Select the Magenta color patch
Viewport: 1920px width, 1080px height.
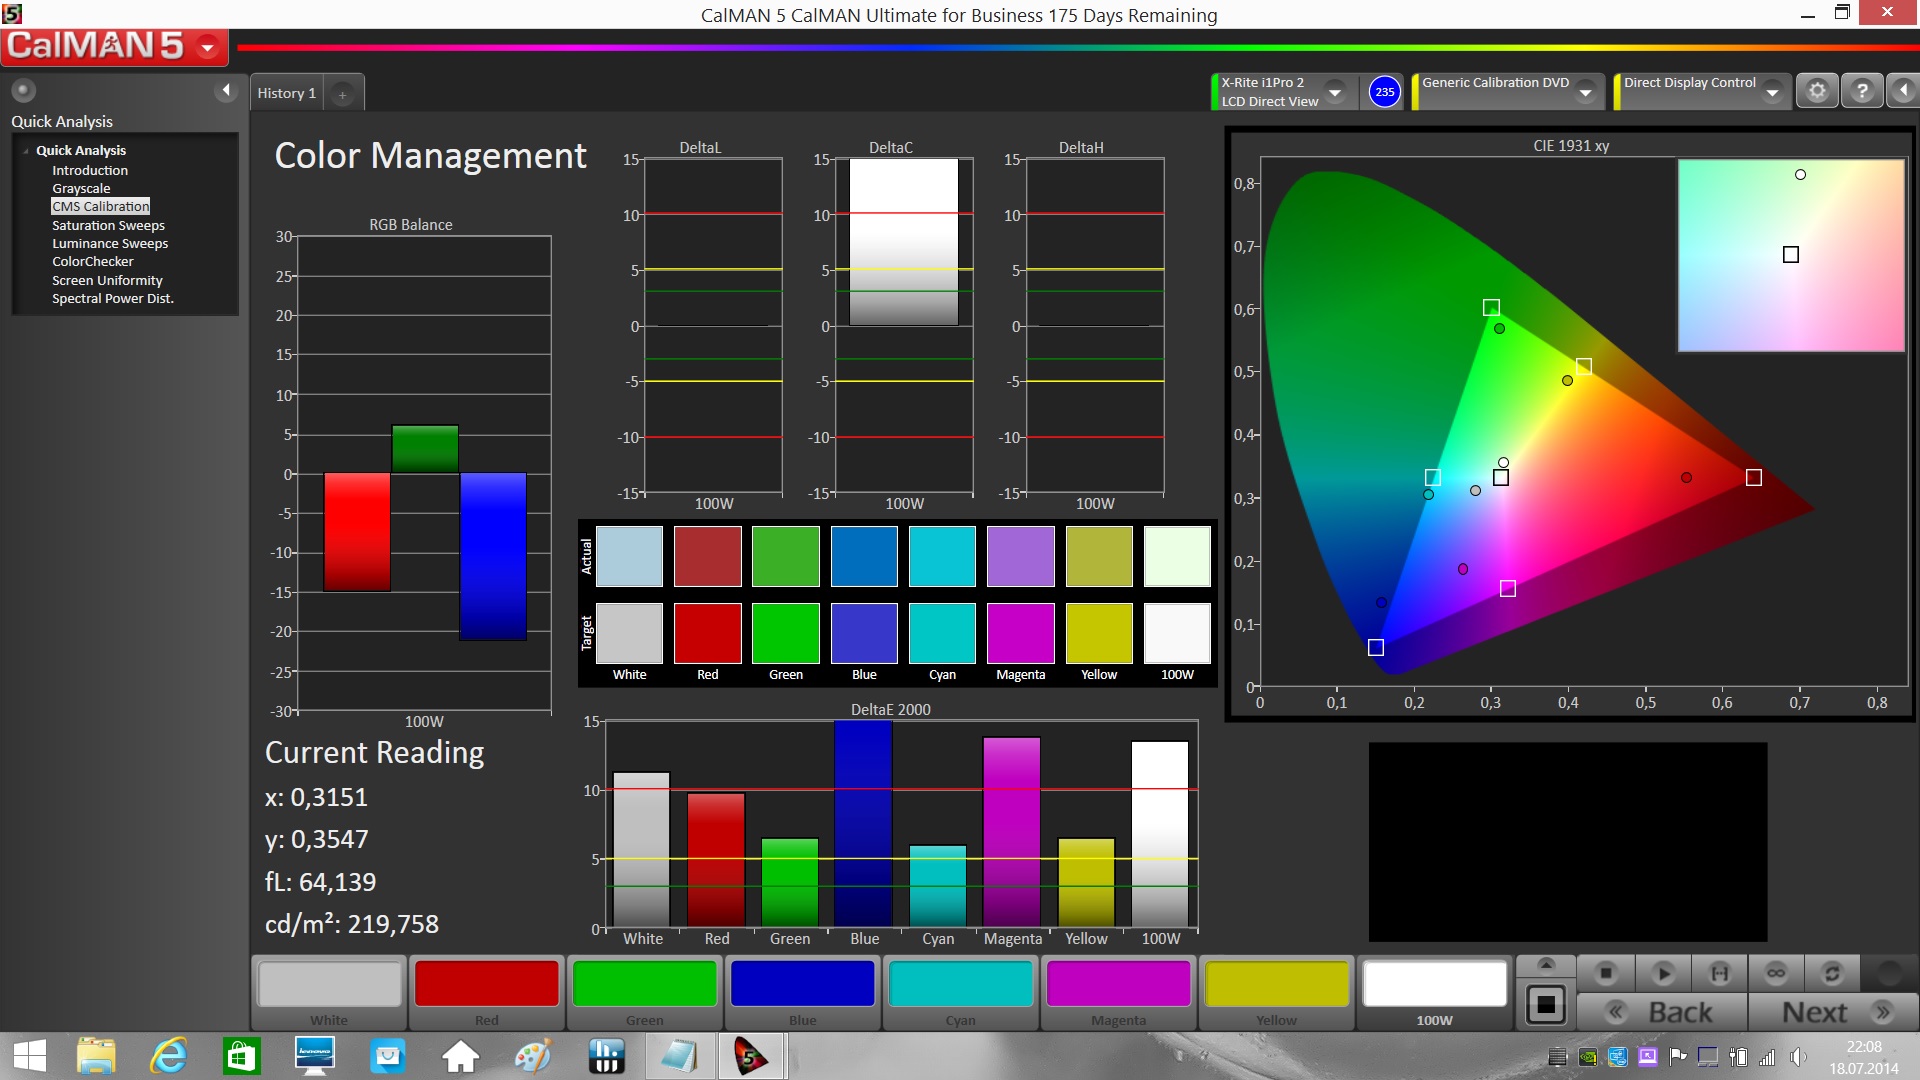(1118, 985)
